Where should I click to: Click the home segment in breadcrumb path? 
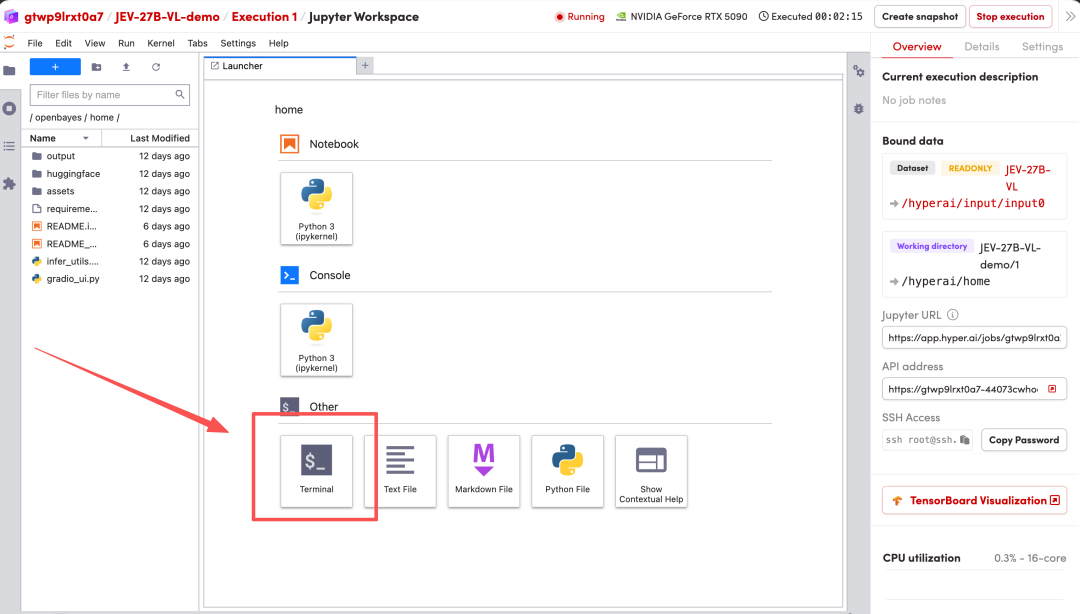101,118
